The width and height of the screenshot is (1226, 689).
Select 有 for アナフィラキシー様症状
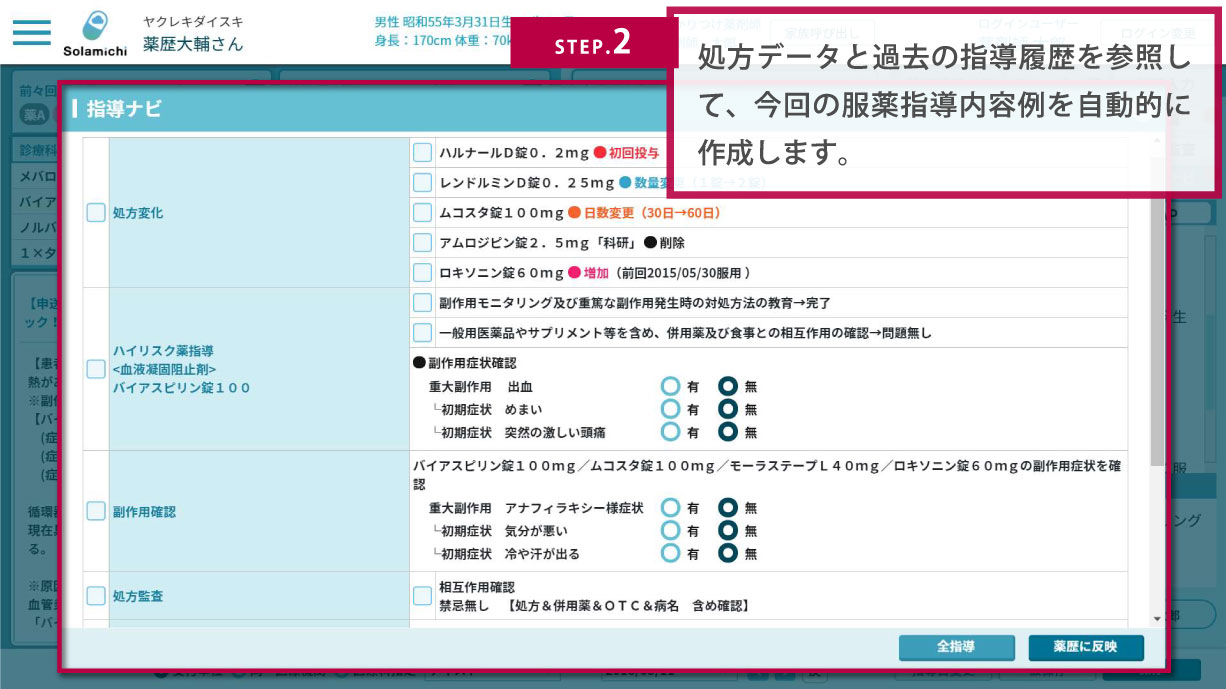(x=670, y=508)
